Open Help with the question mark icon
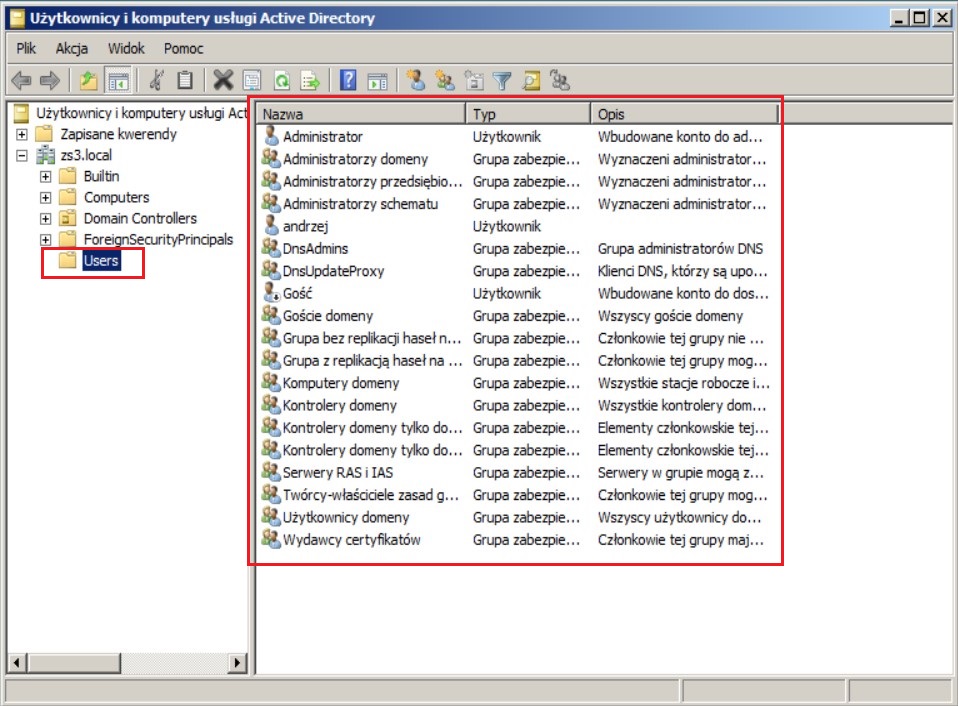This screenshot has width=958, height=706. click(x=348, y=80)
